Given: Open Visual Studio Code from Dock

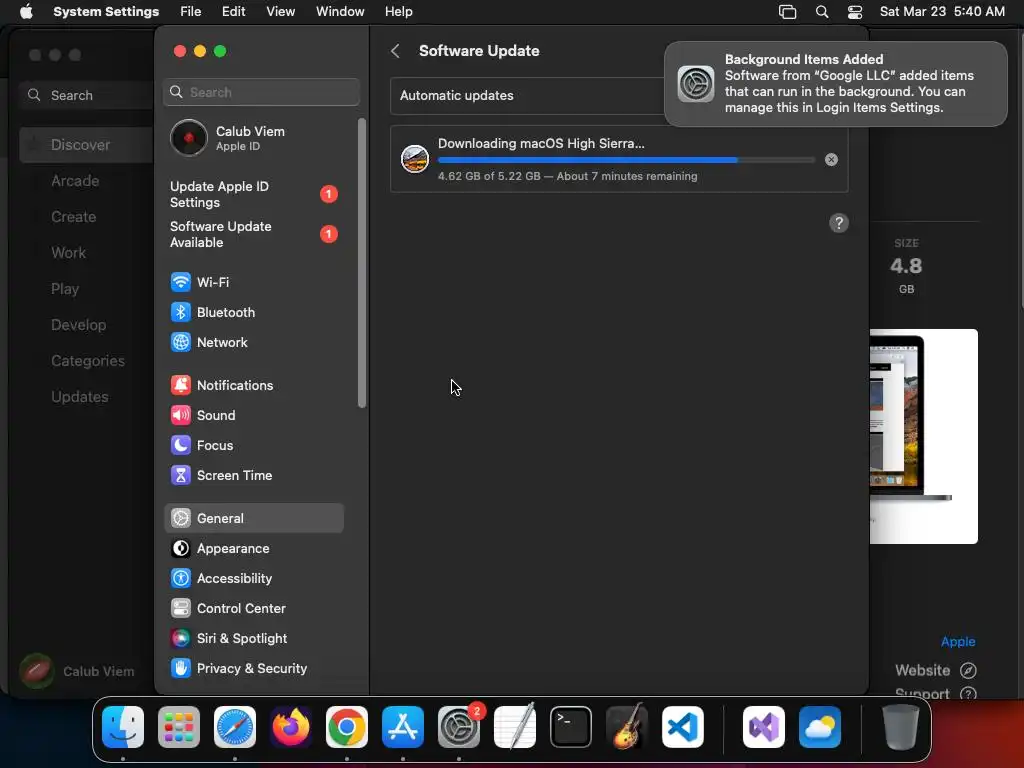Looking at the screenshot, I should coord(682,727).
